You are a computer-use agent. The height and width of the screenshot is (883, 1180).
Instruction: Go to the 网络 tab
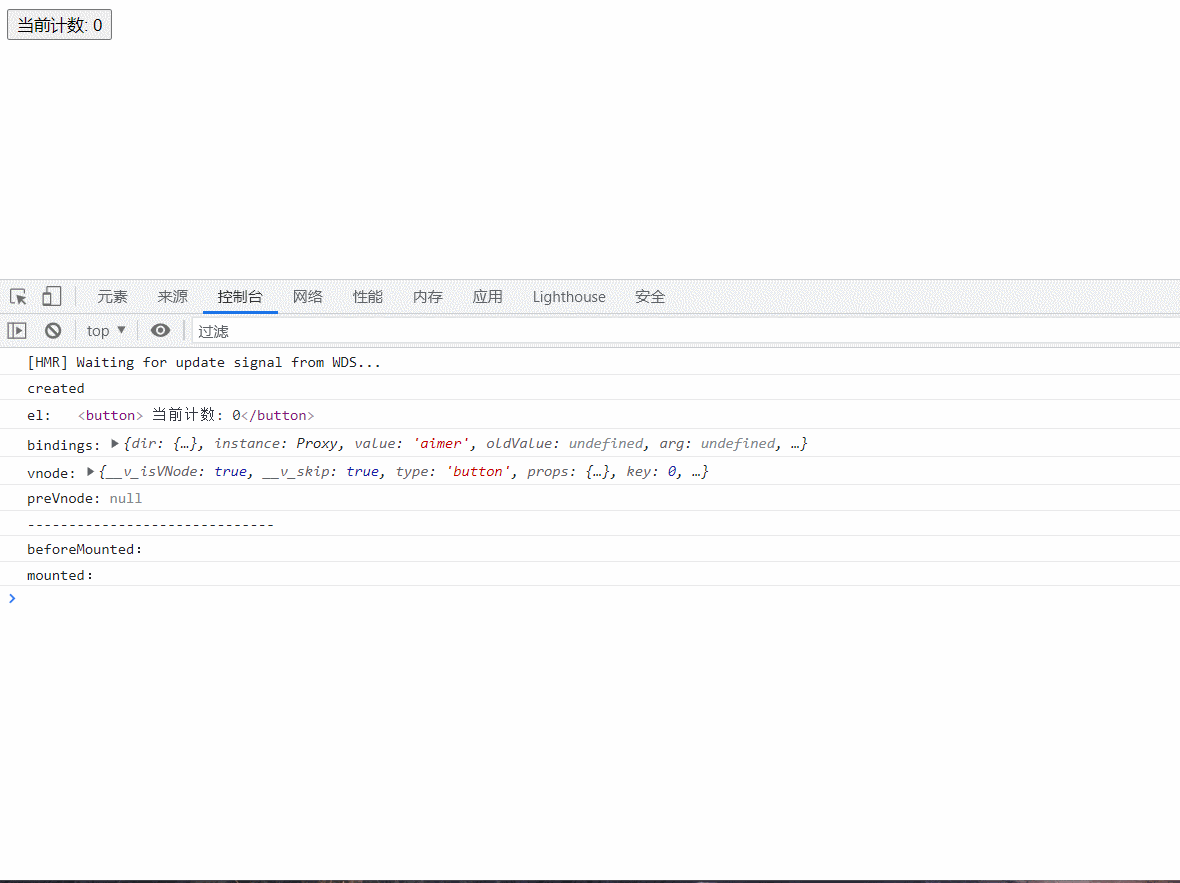[308, 297]
